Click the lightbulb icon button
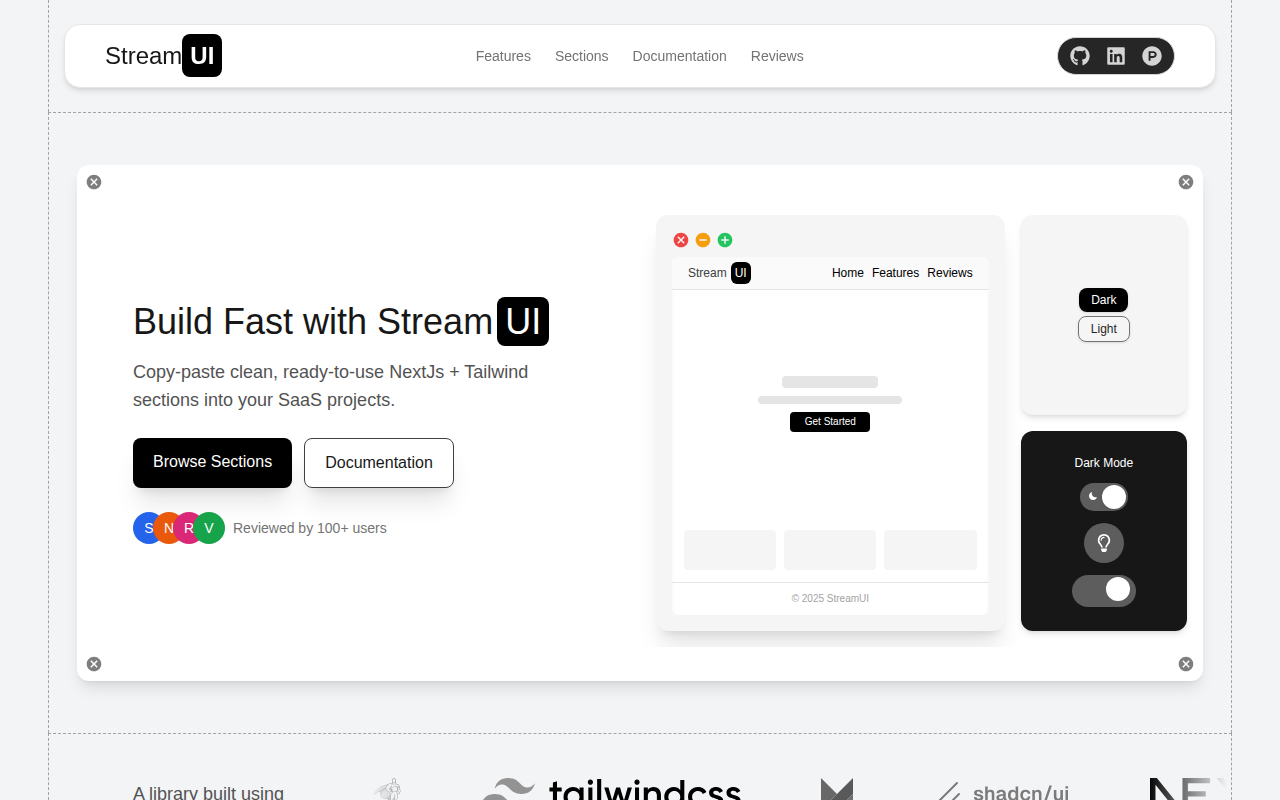Image resolution: width=1280 pixels, height=800 pixels. [x=1104, y=543]
